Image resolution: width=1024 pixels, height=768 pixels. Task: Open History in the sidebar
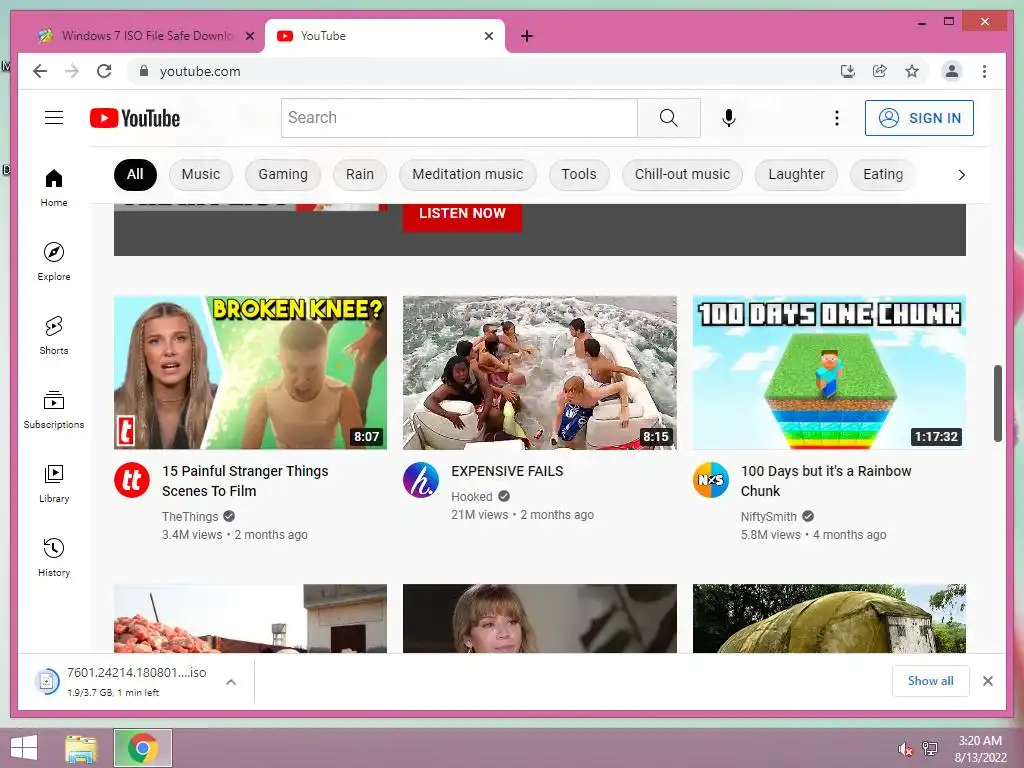click(54, 558)
